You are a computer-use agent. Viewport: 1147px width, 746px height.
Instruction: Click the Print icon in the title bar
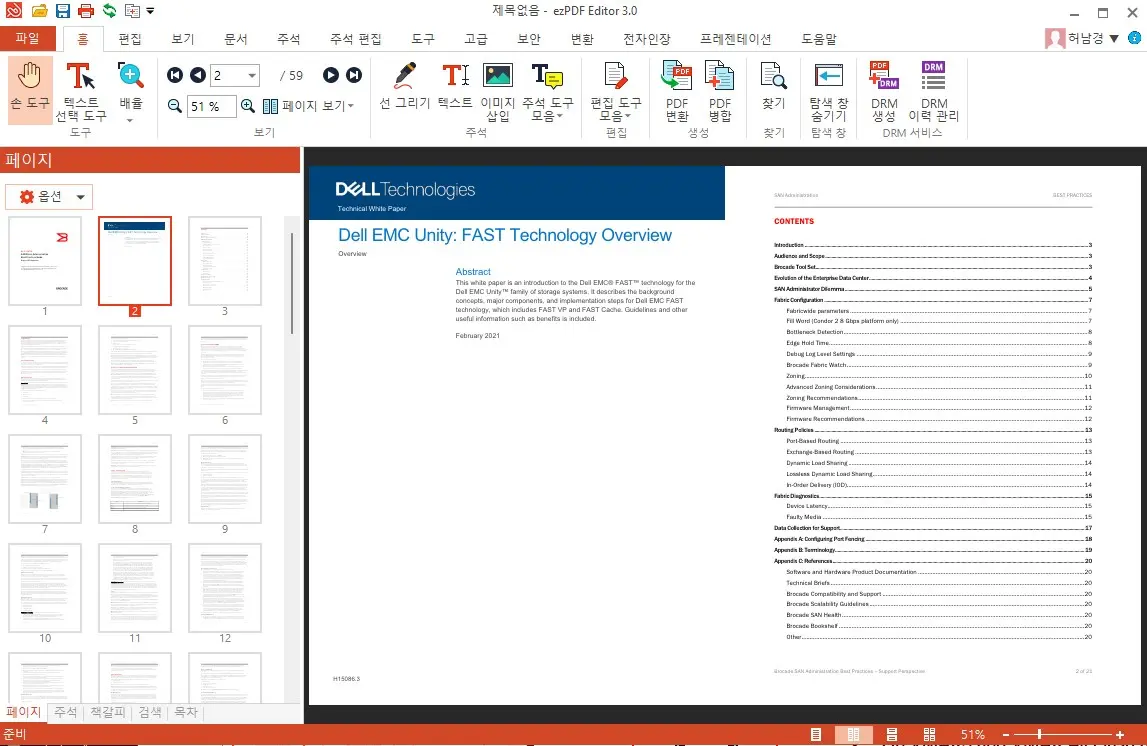[x=86, y=11]
